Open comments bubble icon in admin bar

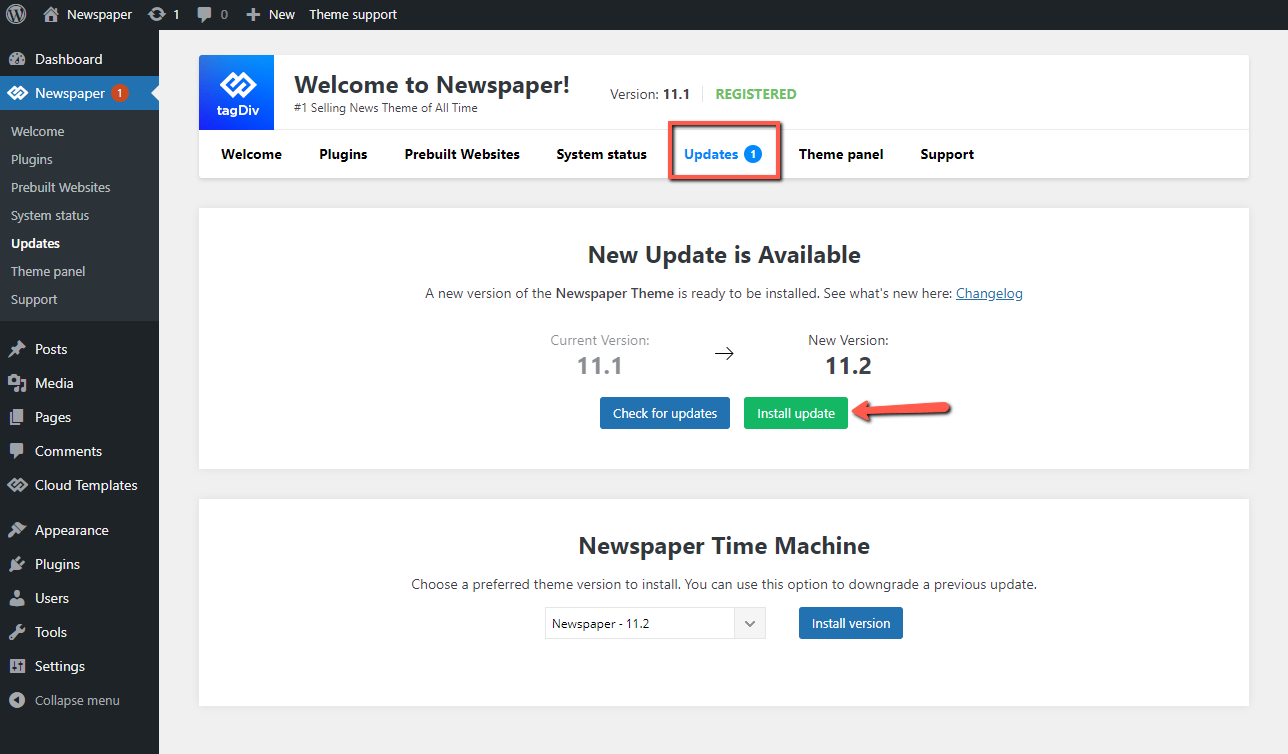click(205, 15)
